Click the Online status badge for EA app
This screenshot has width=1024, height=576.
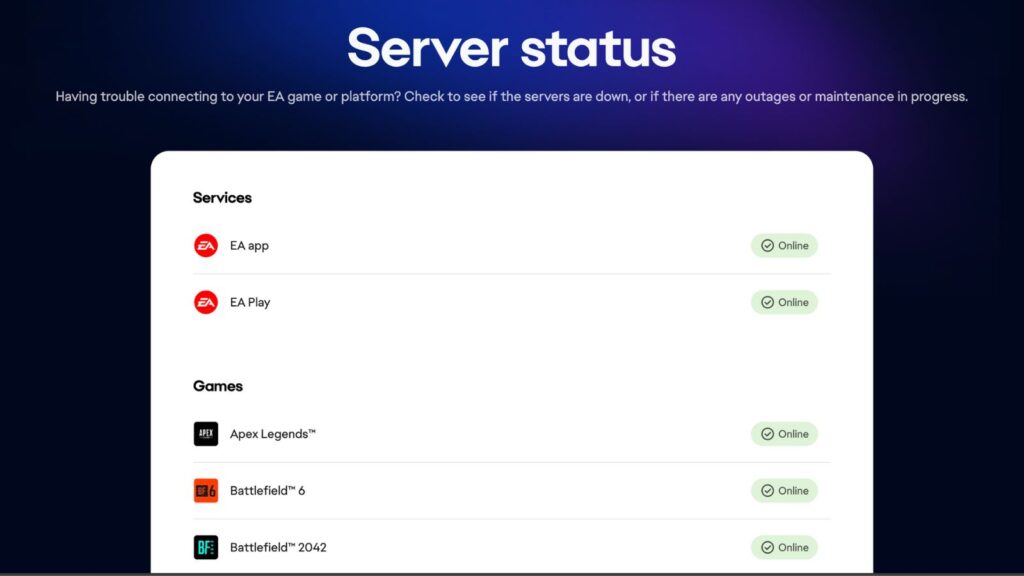(785, 245)
